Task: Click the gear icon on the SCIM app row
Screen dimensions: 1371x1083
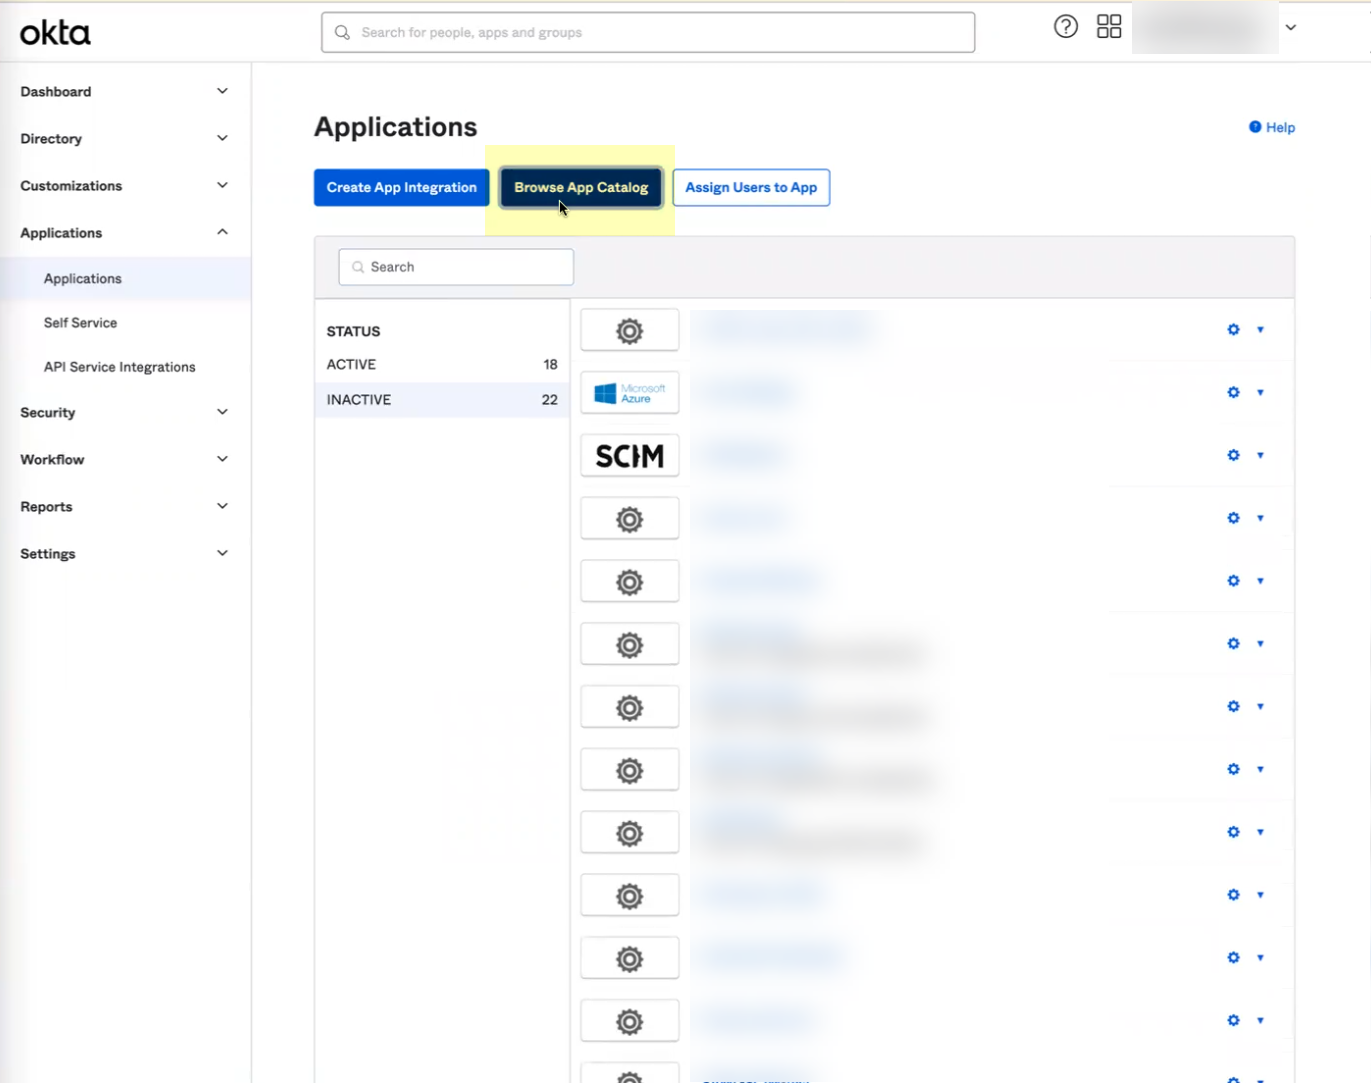Action: point(1233,455)
